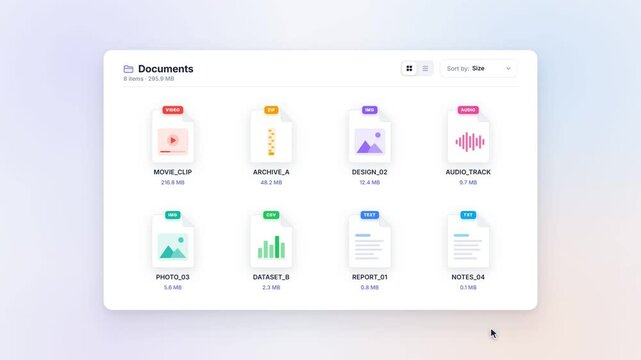The image size is (641, 360).
Task: Open the Sort by Size dropdown
Action: pos(479,69)
